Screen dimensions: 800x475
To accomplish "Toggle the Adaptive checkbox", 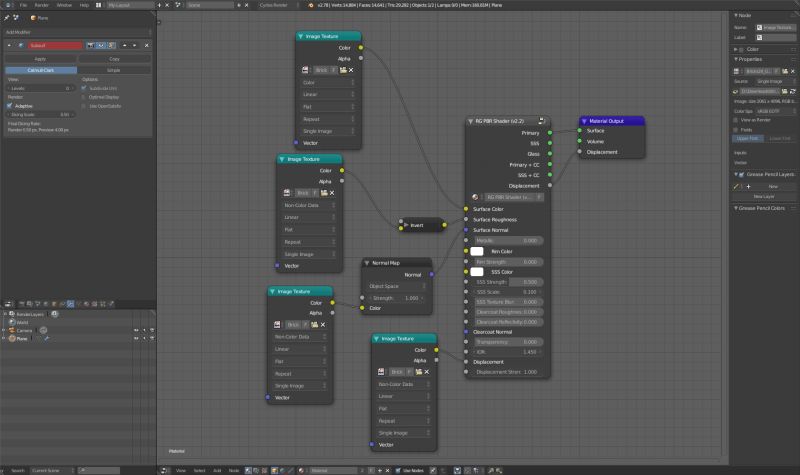I will tap(10, 106).
